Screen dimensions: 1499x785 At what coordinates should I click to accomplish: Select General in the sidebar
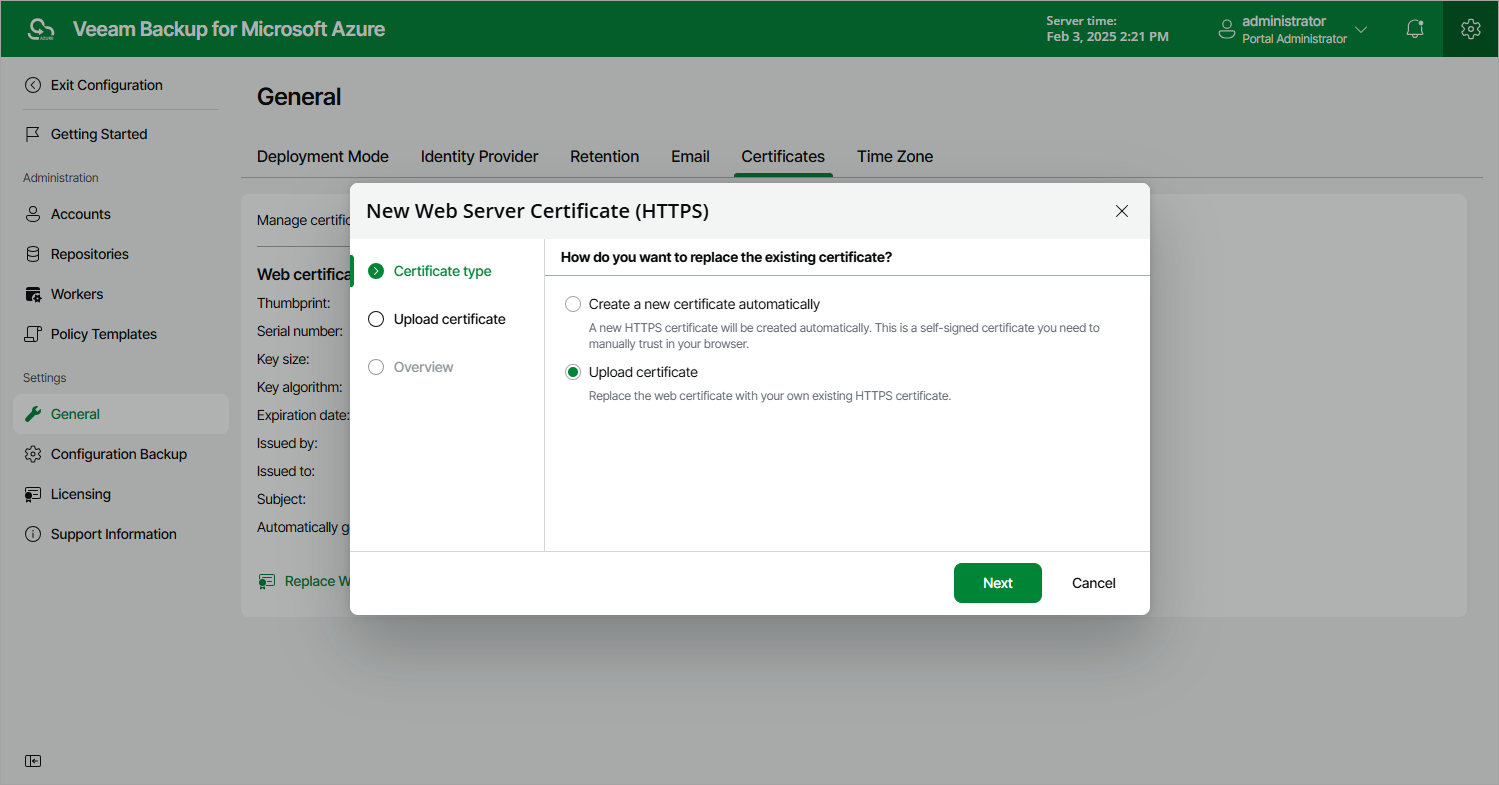pyautogui.click(x=121, y=414)
